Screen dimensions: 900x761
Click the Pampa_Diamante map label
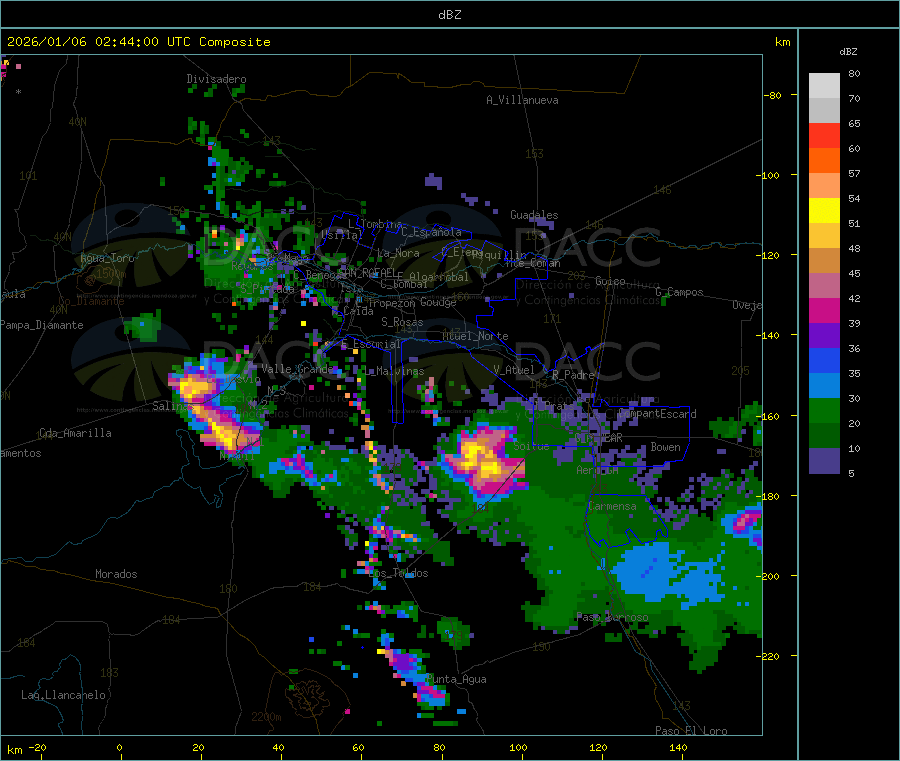pos(41,325)
